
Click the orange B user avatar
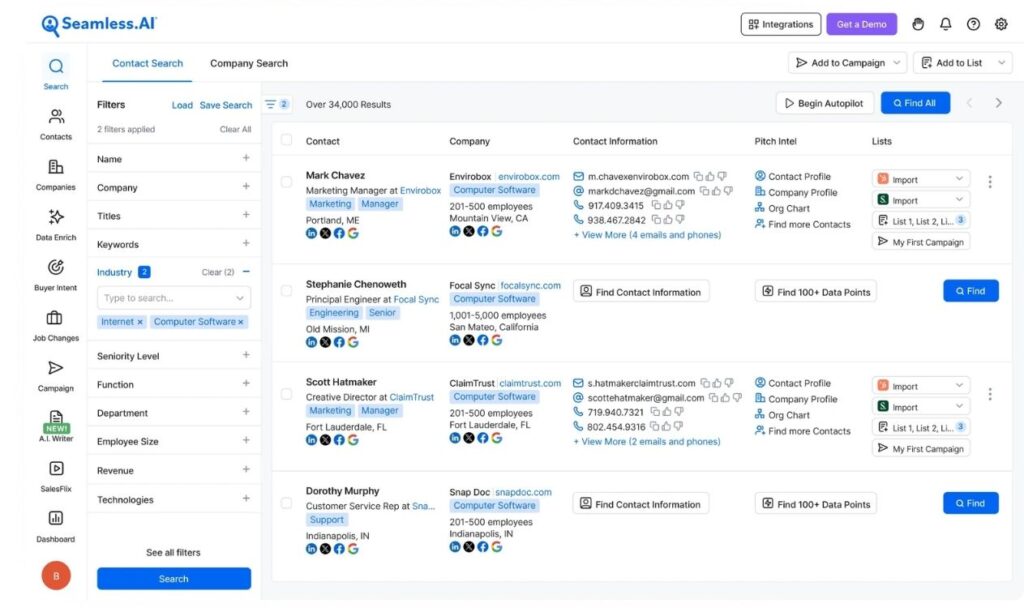(56, 575)
